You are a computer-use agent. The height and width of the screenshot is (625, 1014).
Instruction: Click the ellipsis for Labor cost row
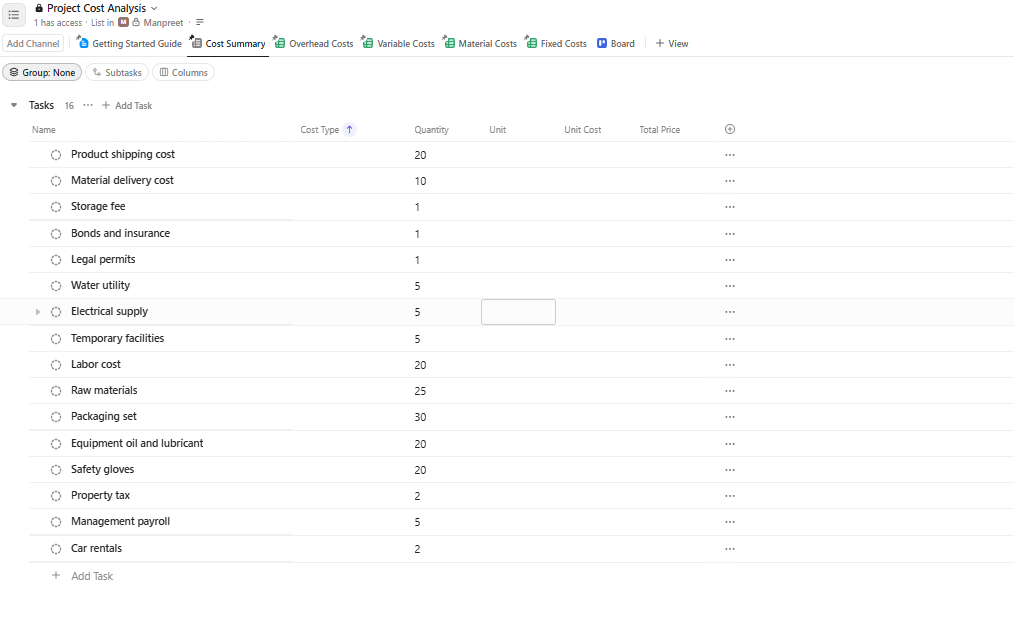click(730, 365)
